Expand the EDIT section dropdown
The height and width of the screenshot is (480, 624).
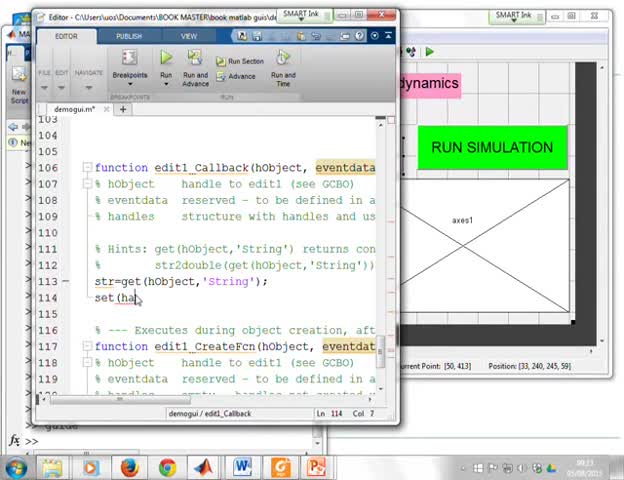point(61,88)
